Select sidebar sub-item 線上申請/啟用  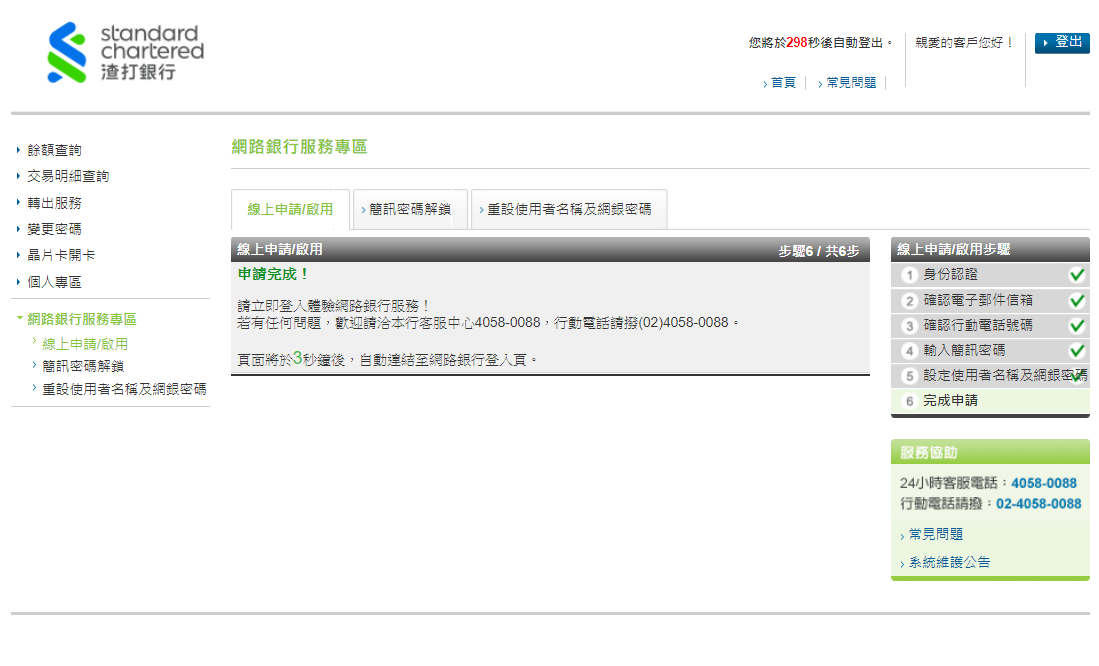pyautogui.click(x=85, y=344)
